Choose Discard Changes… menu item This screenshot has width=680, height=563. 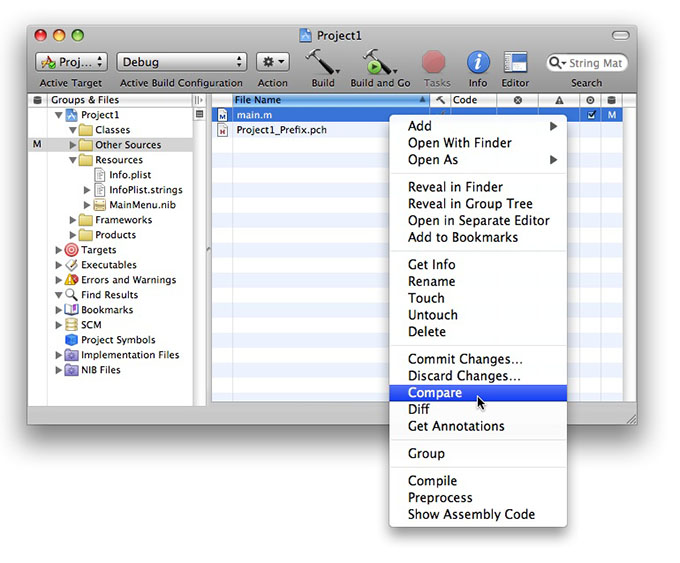(478, 376)
